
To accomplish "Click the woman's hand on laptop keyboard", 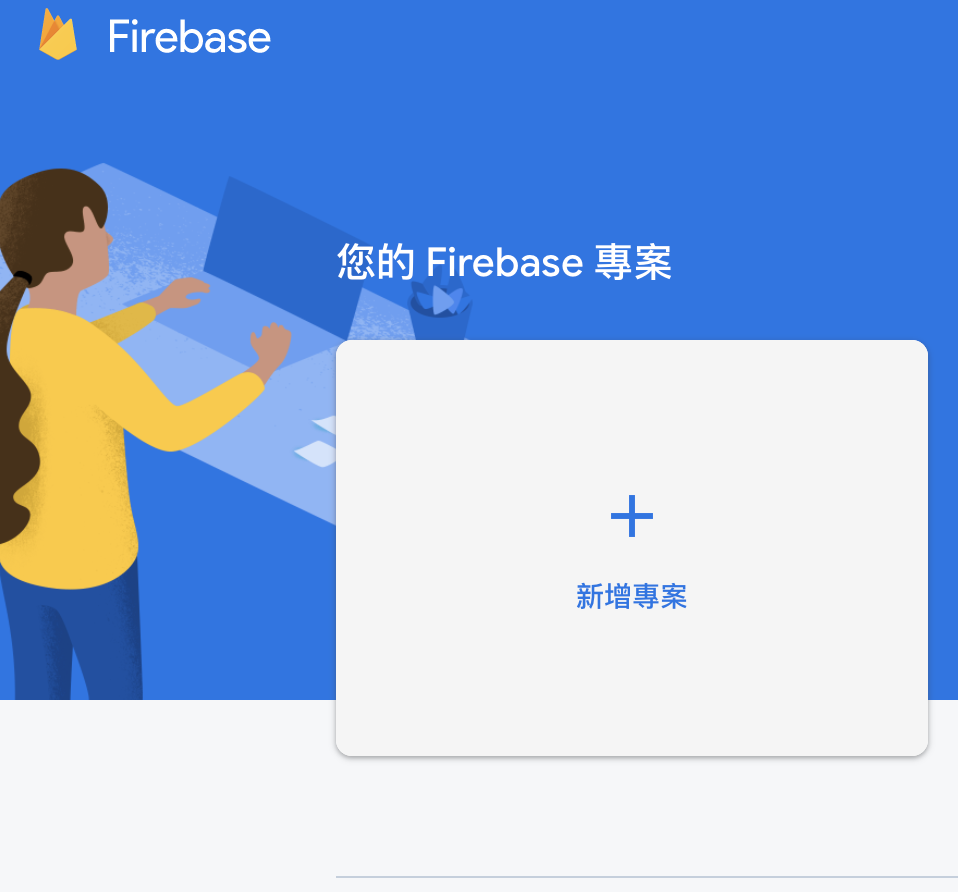I will tap(186, 293).
